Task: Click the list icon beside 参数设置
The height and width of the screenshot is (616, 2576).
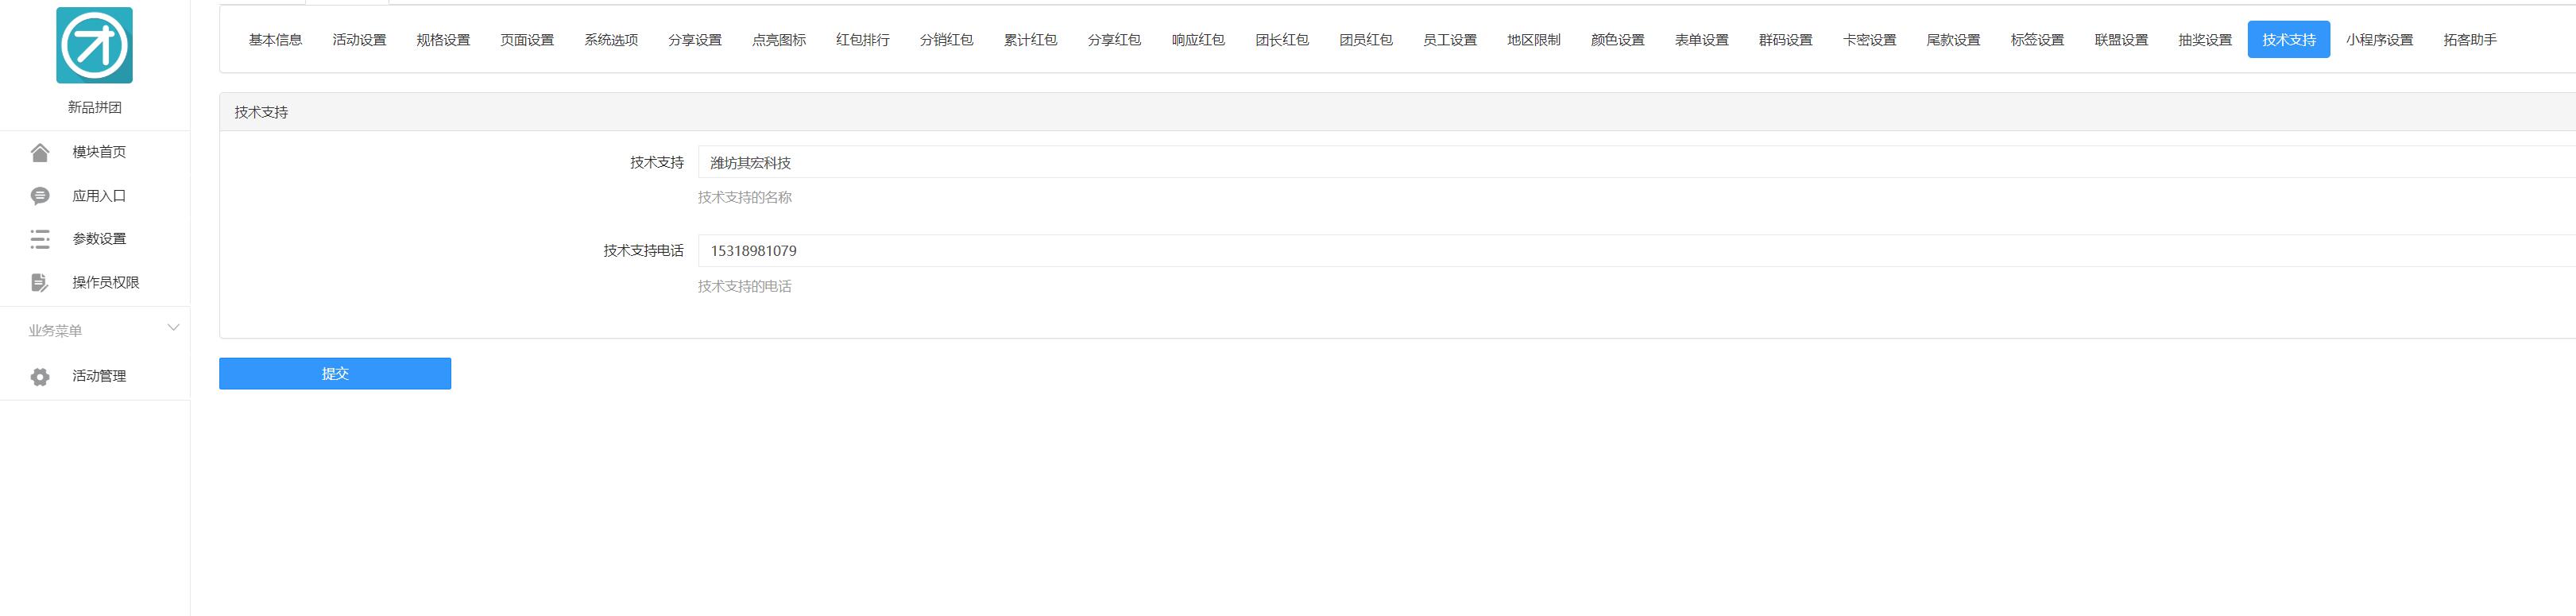Action: point(40,239)
